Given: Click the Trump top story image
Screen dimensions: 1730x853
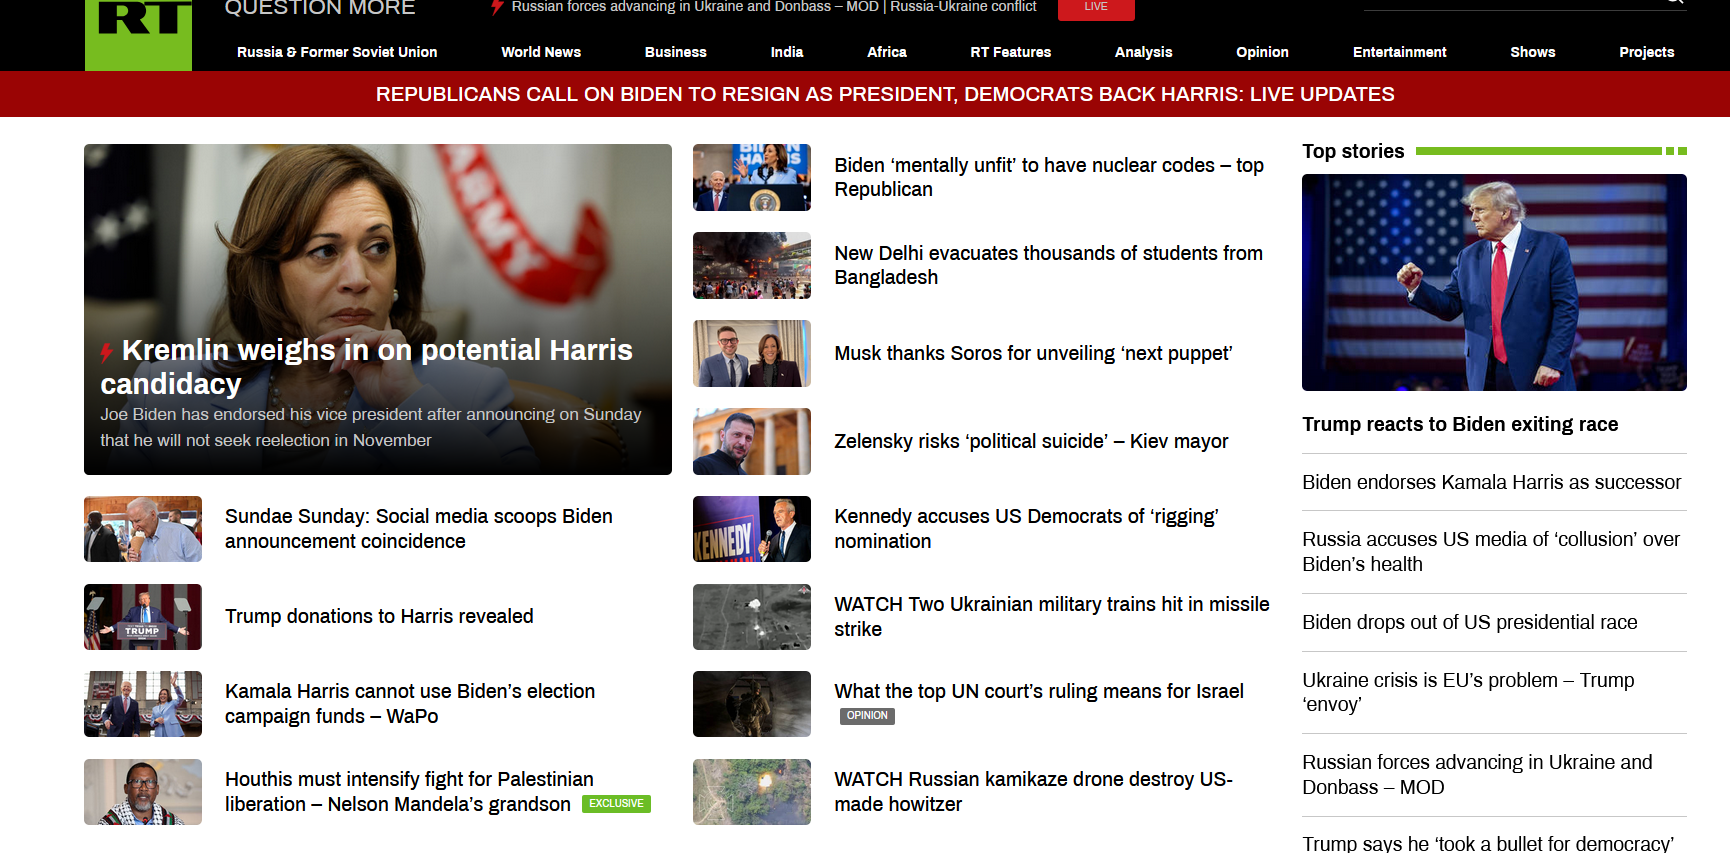Looking at the screenshot, I should coord(1494,282).
